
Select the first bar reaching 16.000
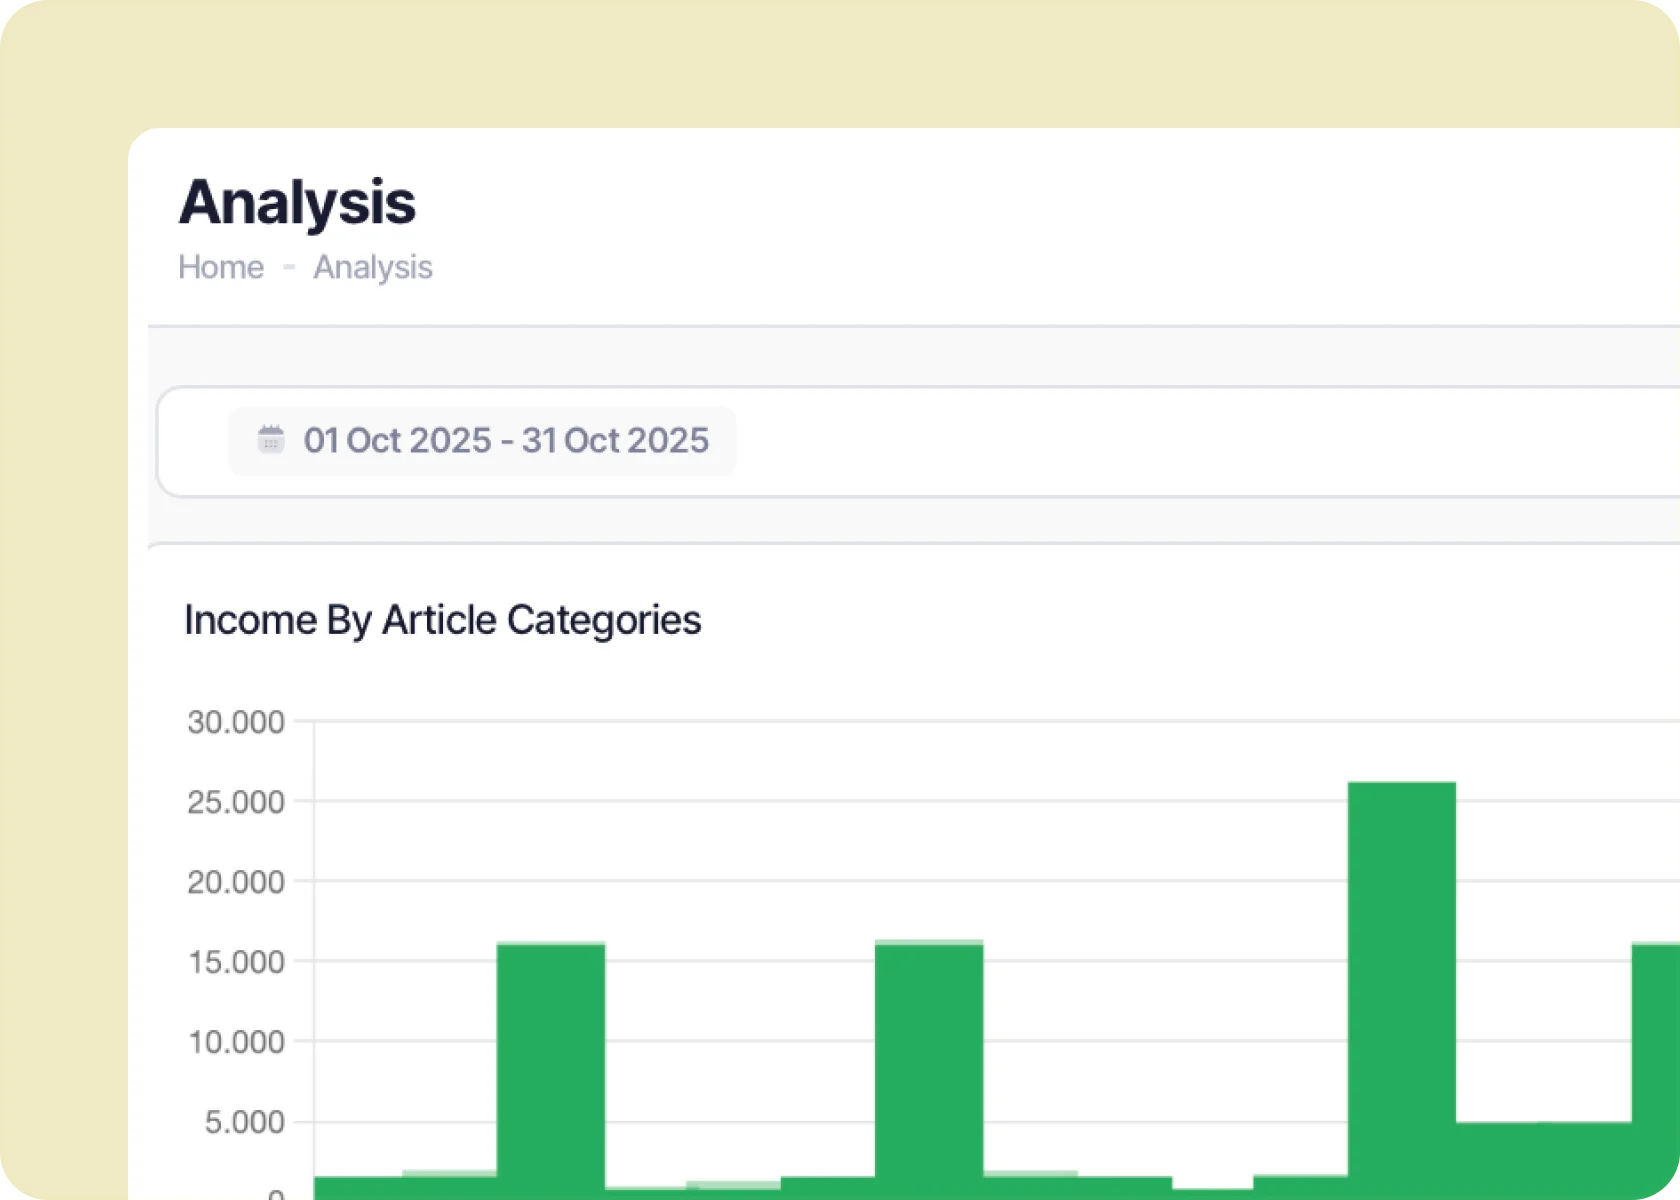click(551, 1070)
